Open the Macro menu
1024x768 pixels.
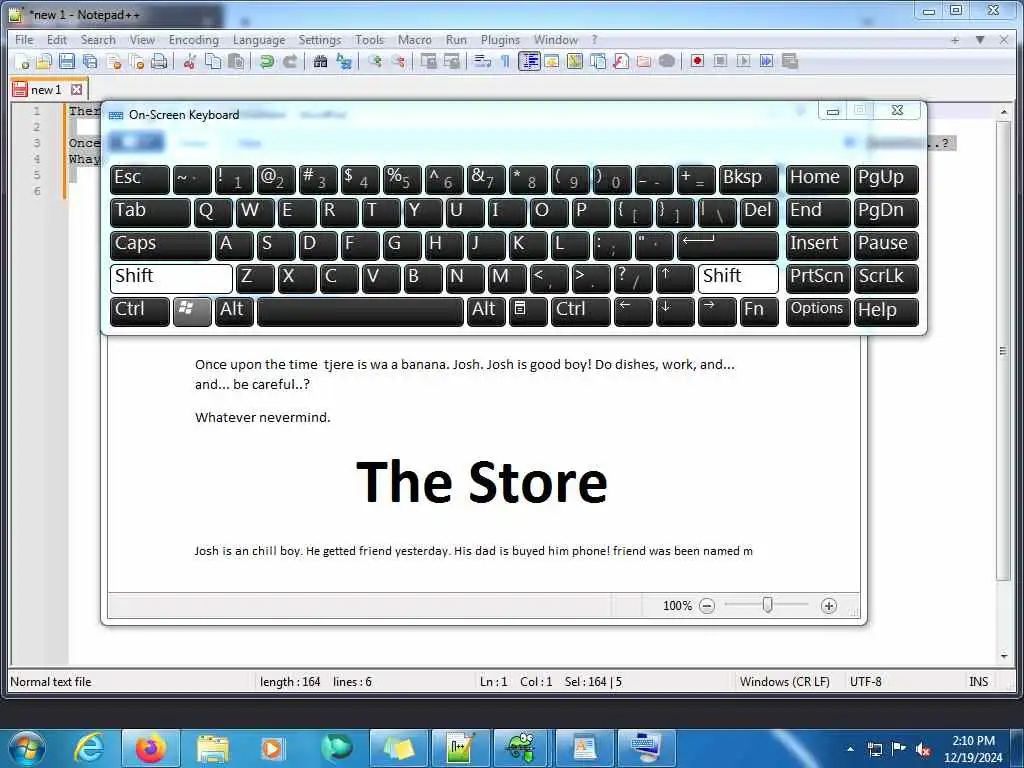click(415, 40)
